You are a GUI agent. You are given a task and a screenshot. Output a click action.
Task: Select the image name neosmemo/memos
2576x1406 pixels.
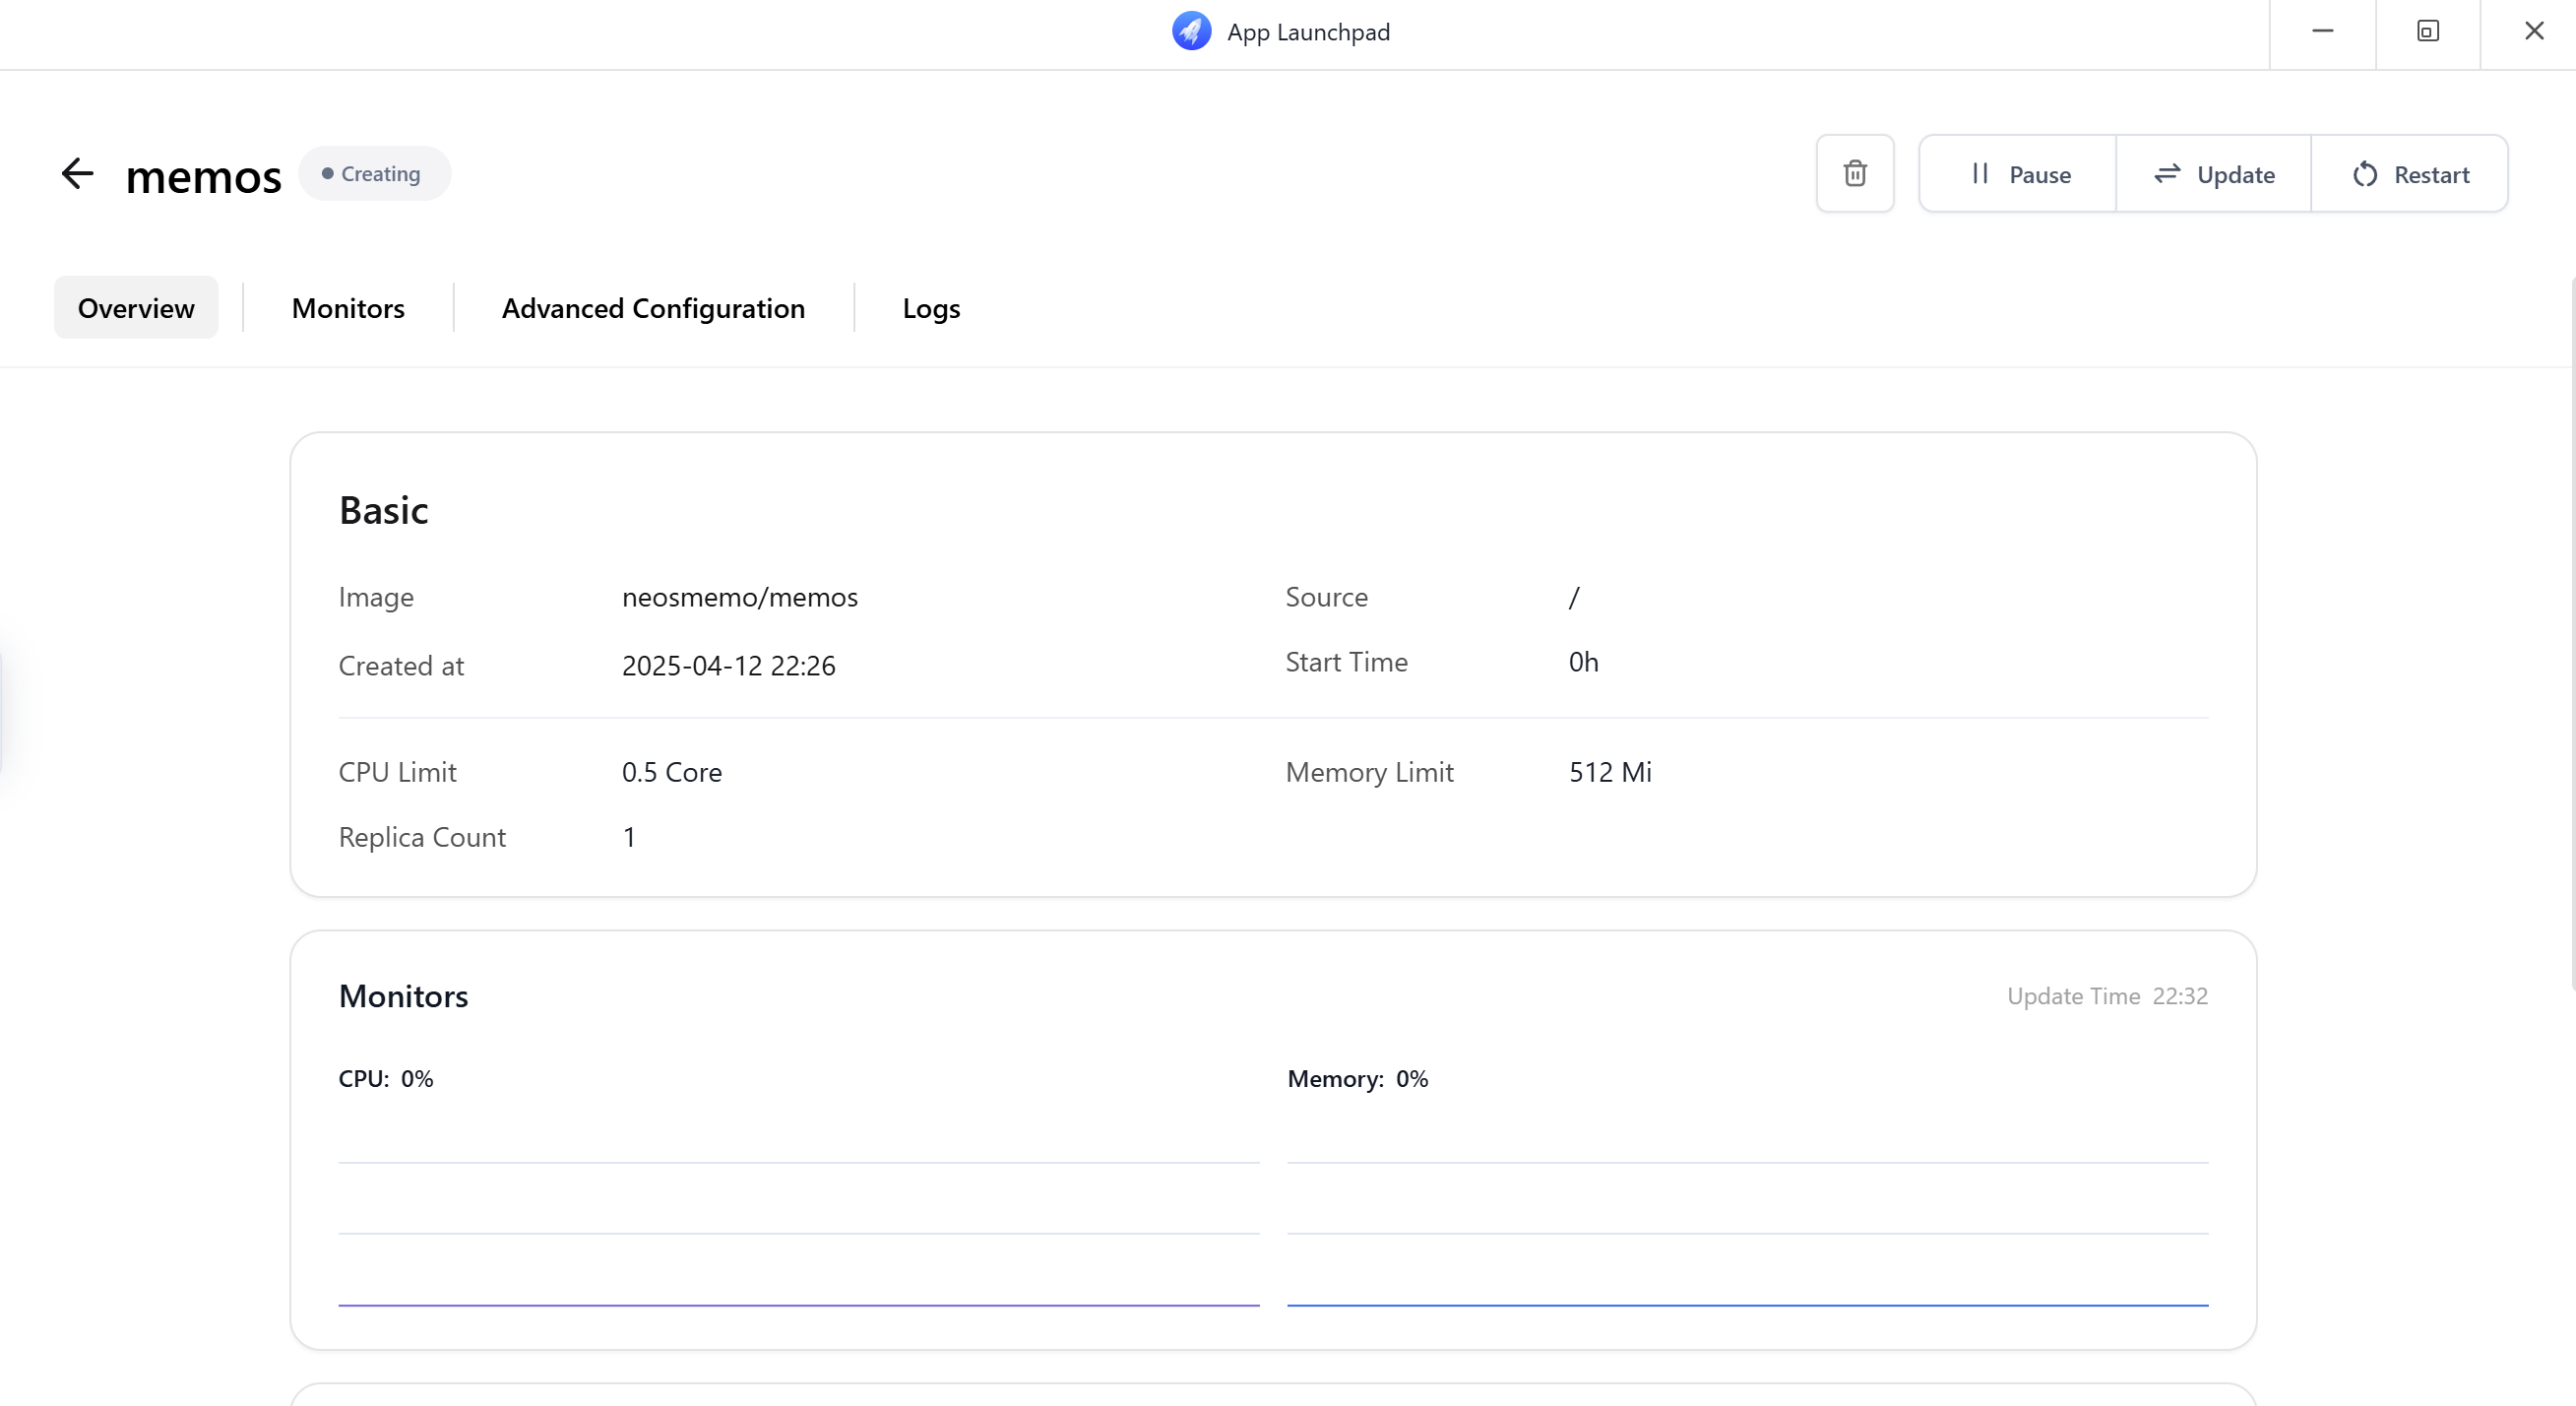pyautogui.click(x=740, y=597)
